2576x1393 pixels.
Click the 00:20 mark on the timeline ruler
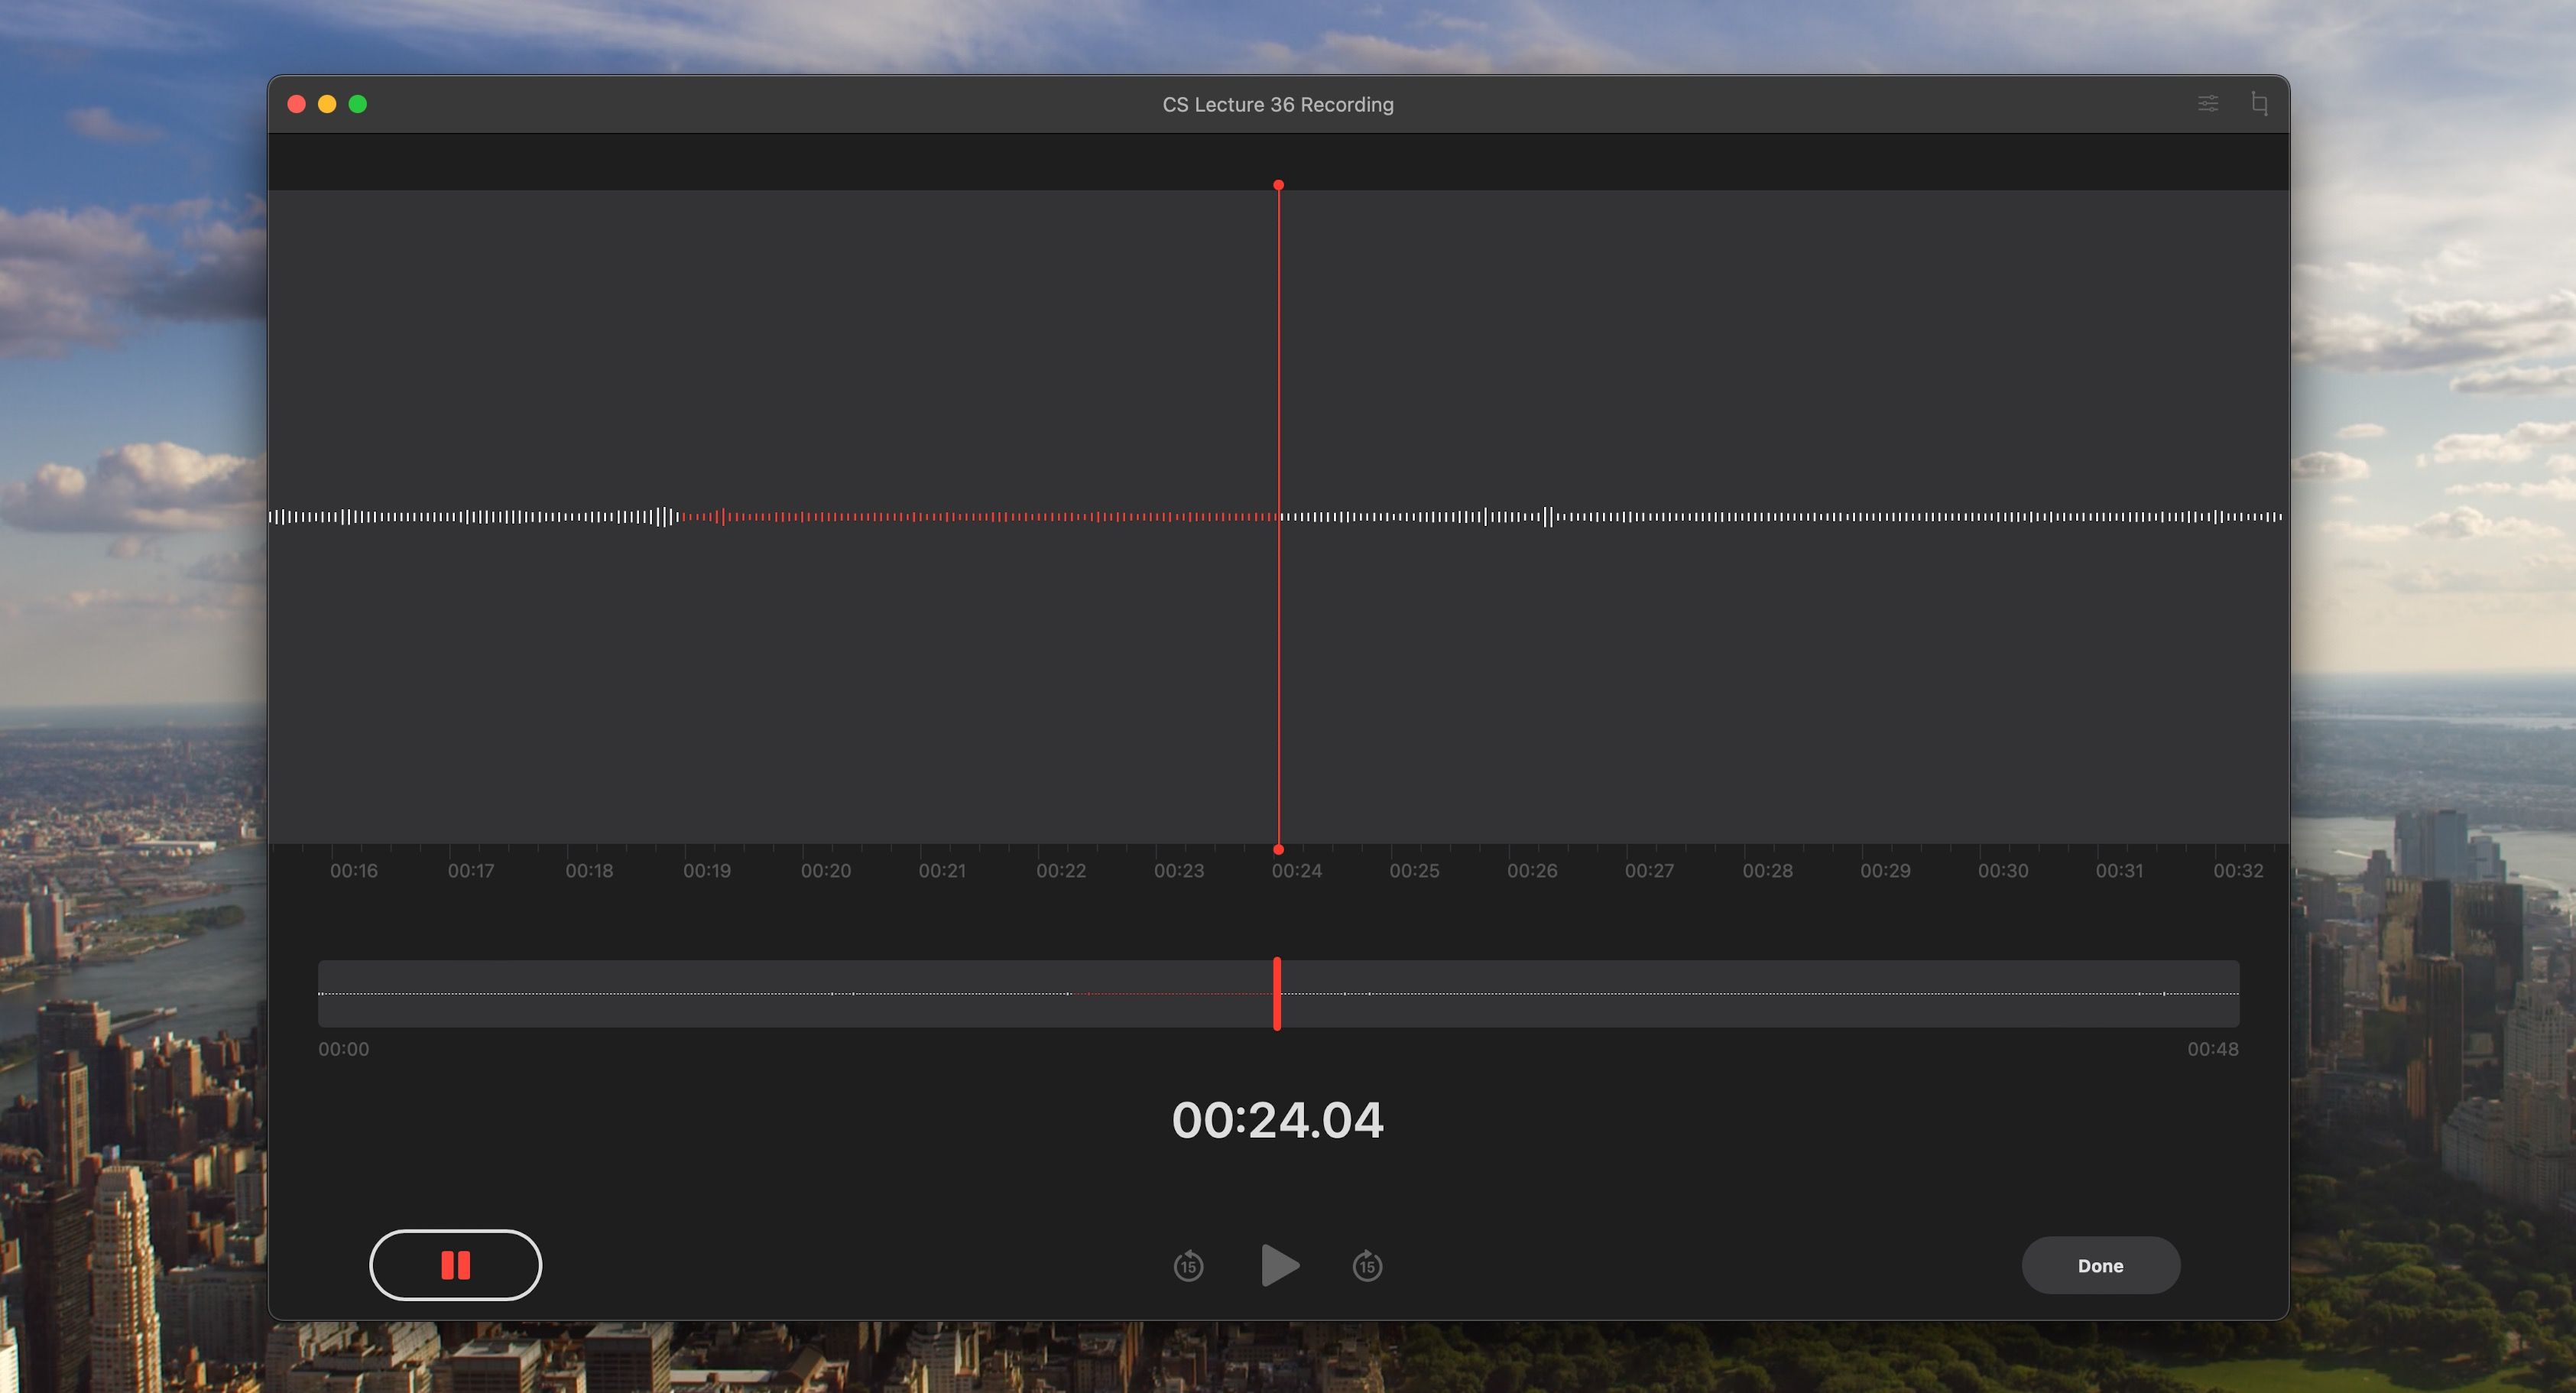826,870
